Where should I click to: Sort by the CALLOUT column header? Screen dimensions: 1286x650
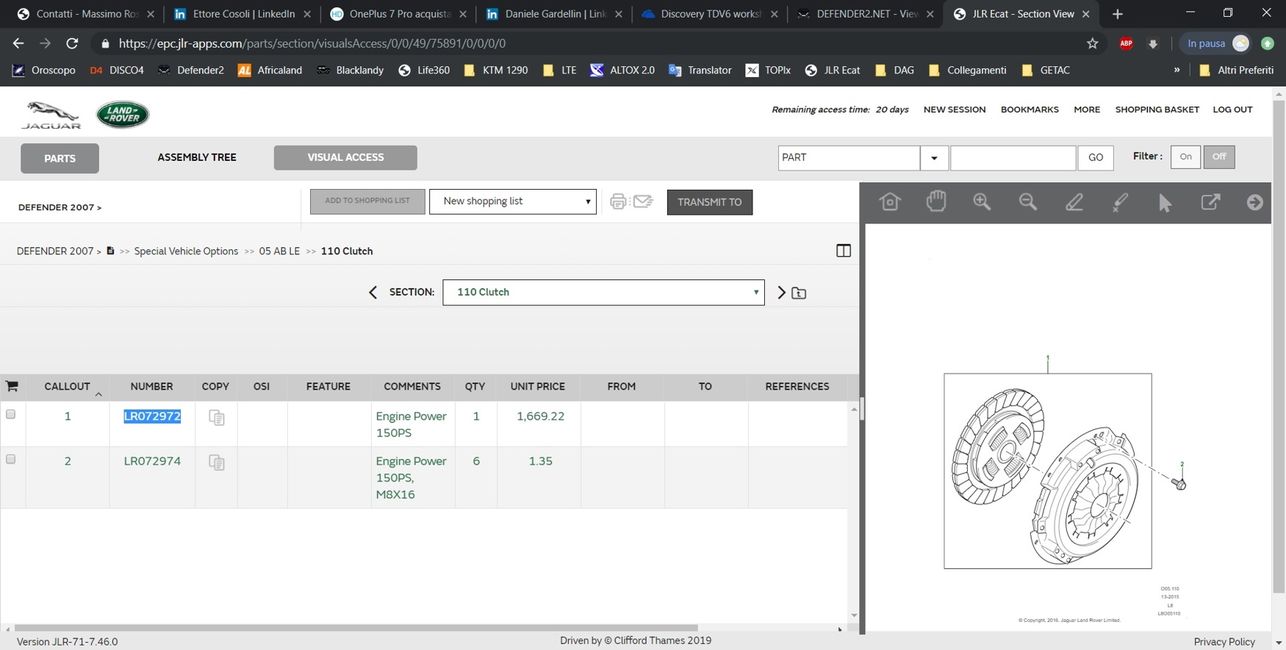click(67, 386)
